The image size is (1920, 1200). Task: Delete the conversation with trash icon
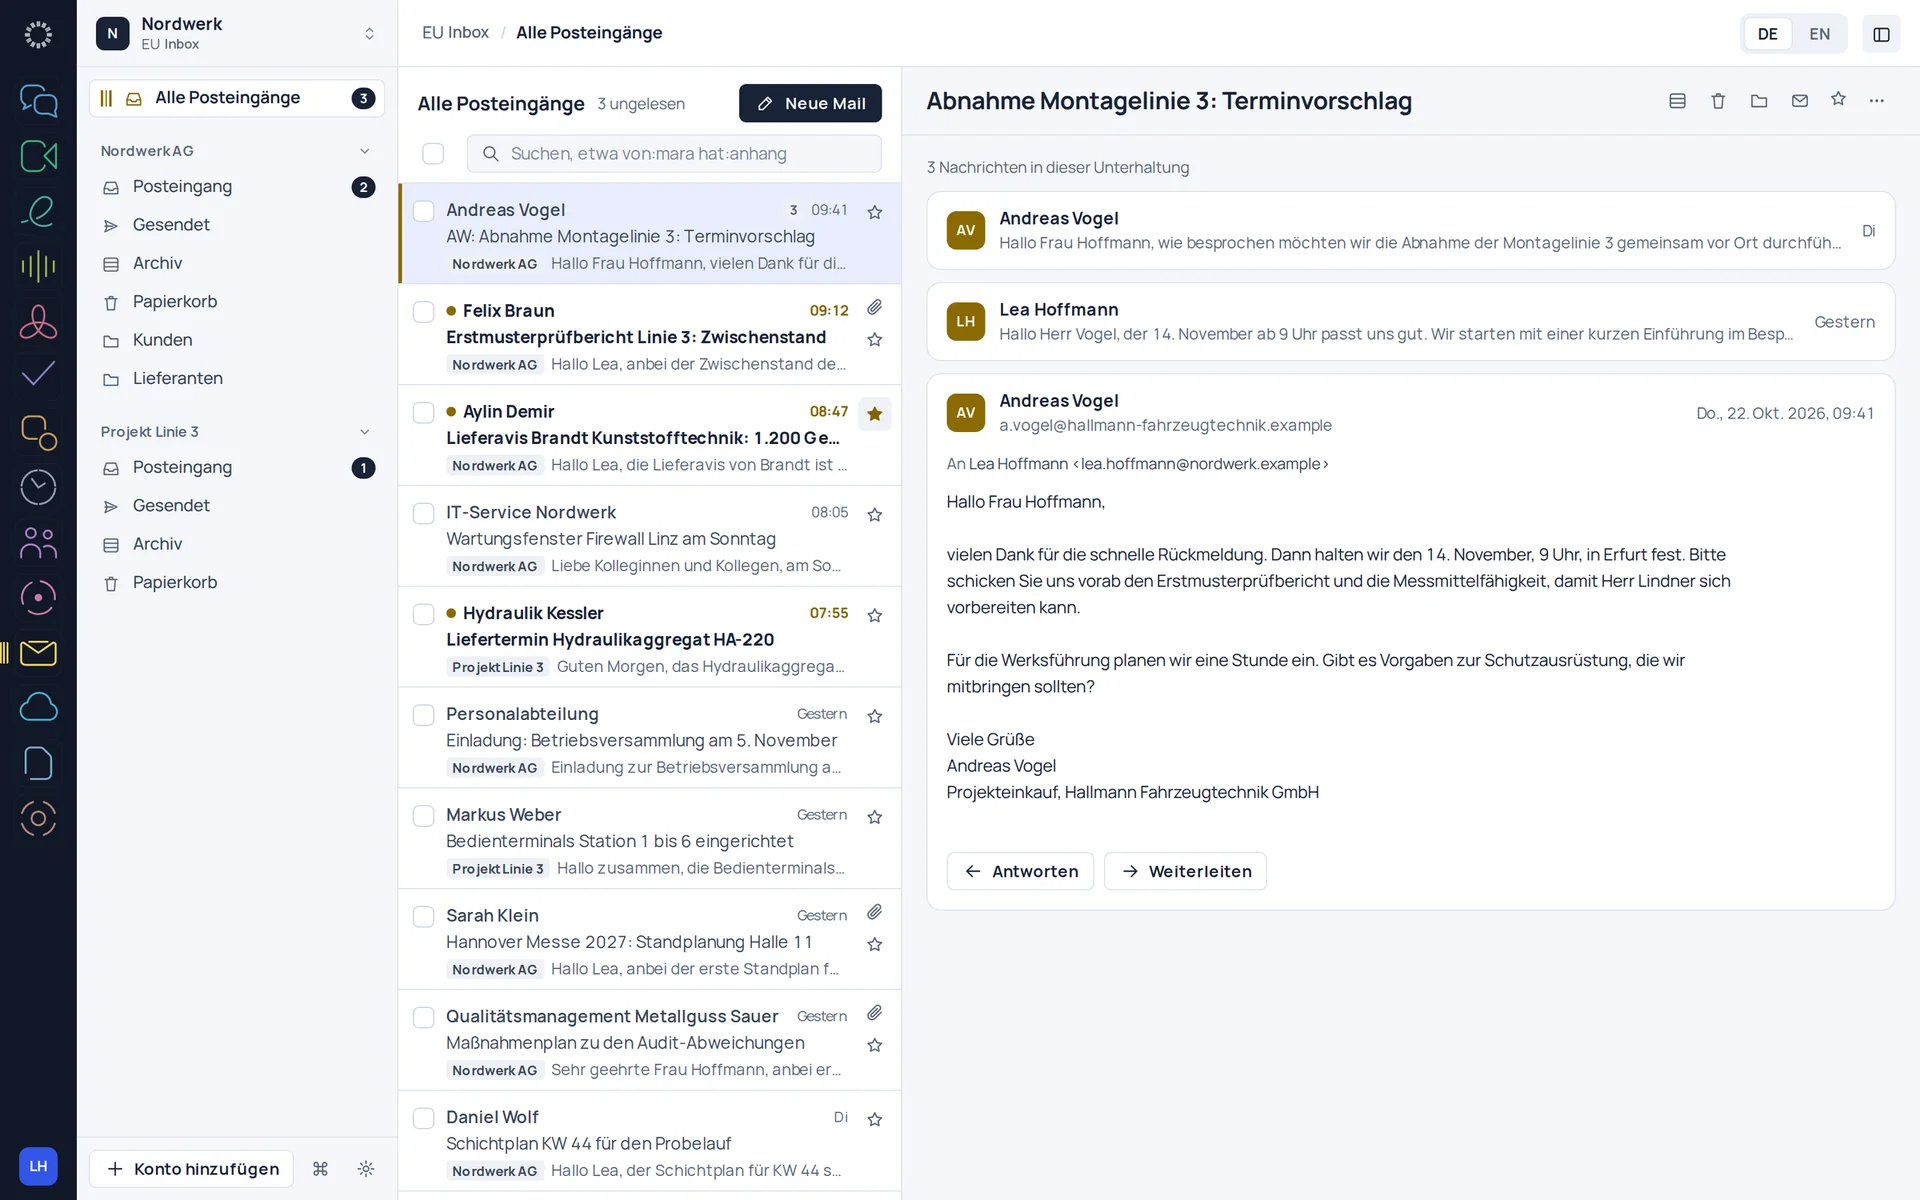[x=1718, y=100]
